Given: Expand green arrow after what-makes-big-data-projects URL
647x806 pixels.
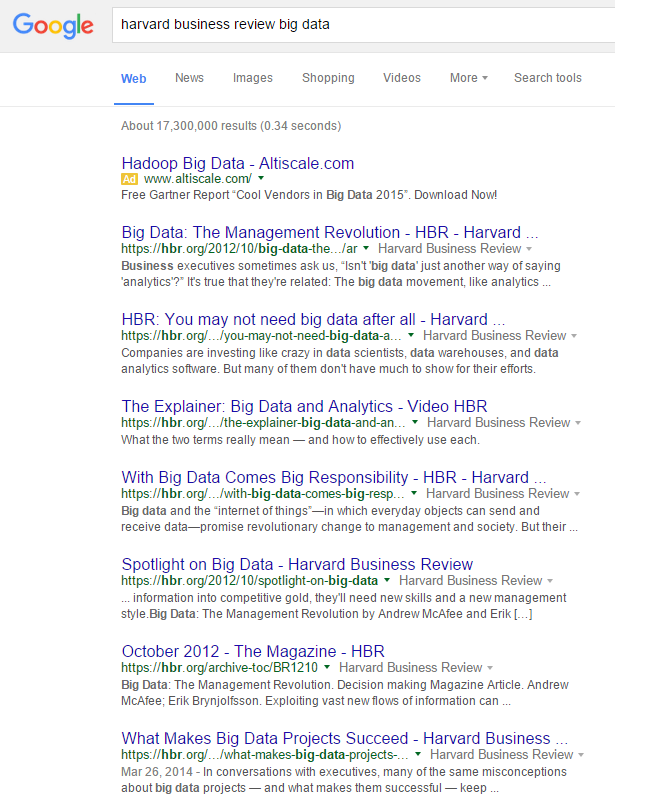Looking at the screenshot, I should [418, 754].
